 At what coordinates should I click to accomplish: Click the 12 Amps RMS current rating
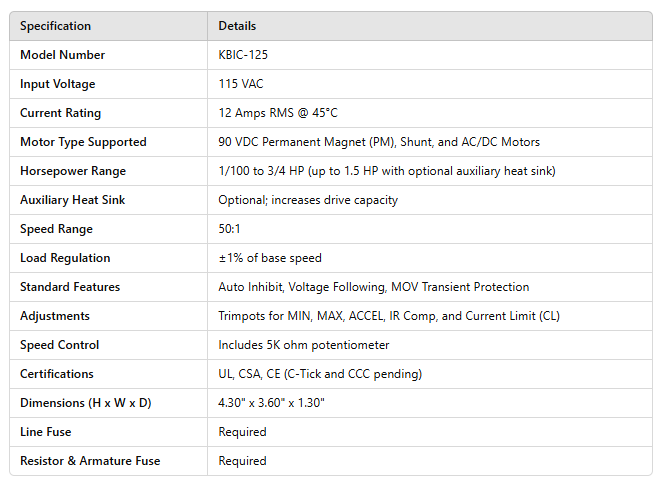(x=278, y=113)
